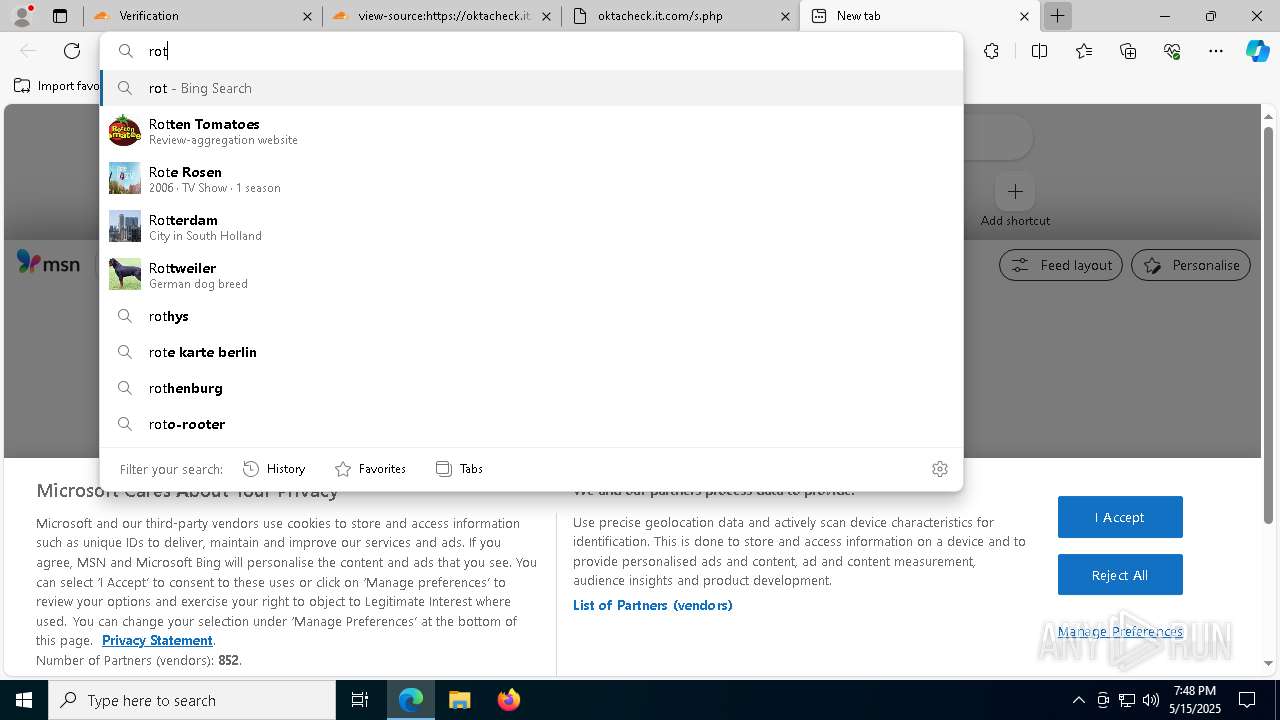Screen dimensions: 1280x720
Task: Click the Personalise button
Action: pos(1191,265)
